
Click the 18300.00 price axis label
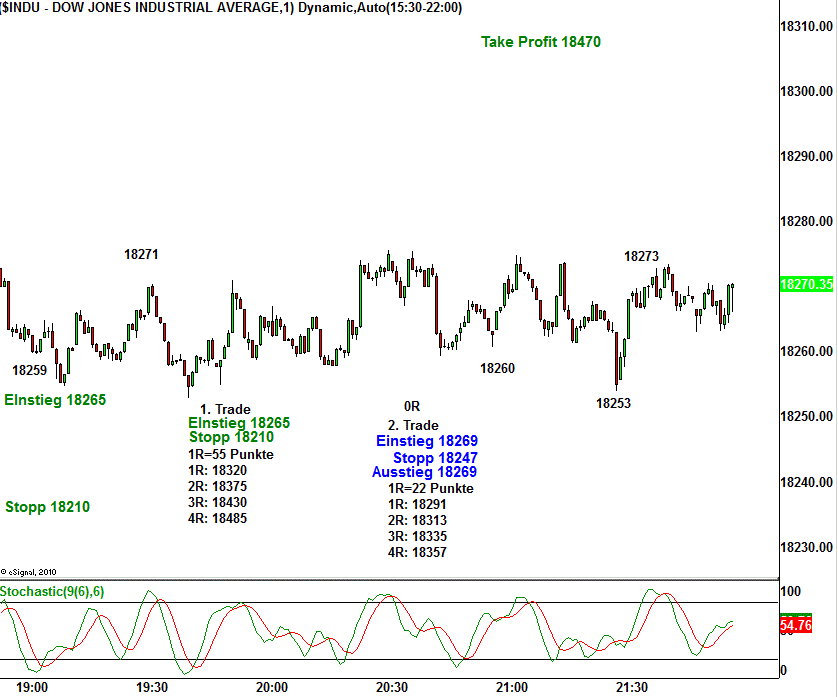pos(806,92)
